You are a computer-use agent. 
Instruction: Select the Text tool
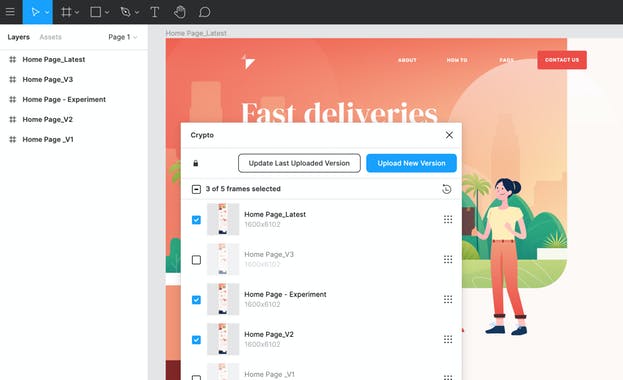pos(155,12)
